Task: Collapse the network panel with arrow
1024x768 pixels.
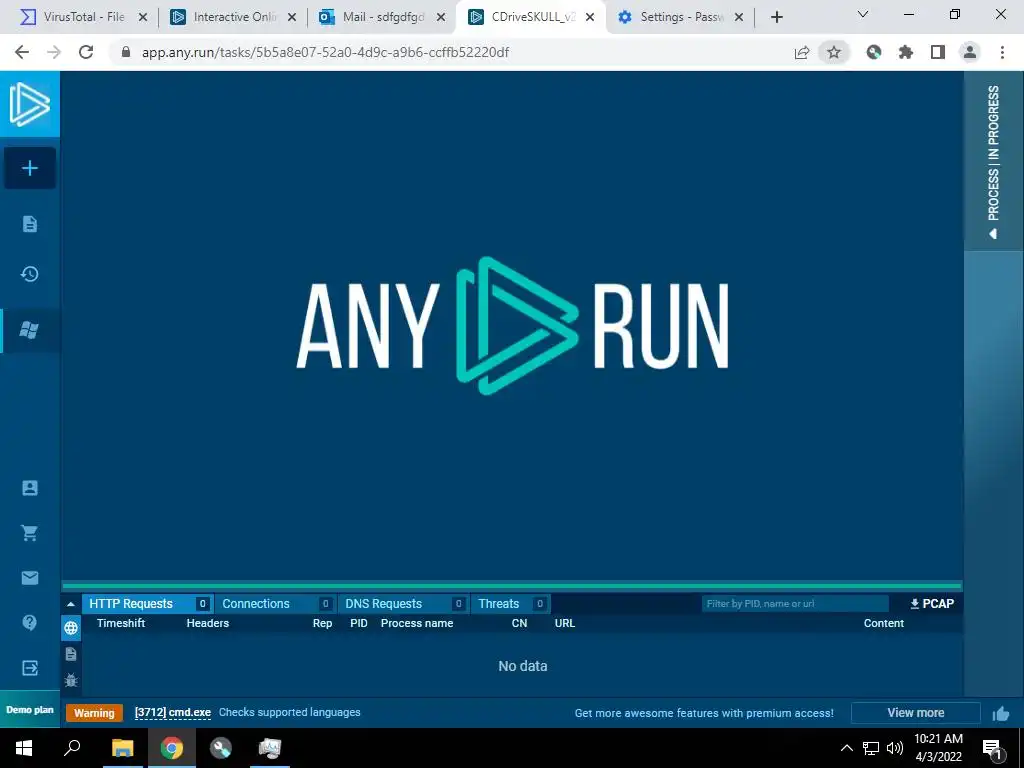Action: 71,604
